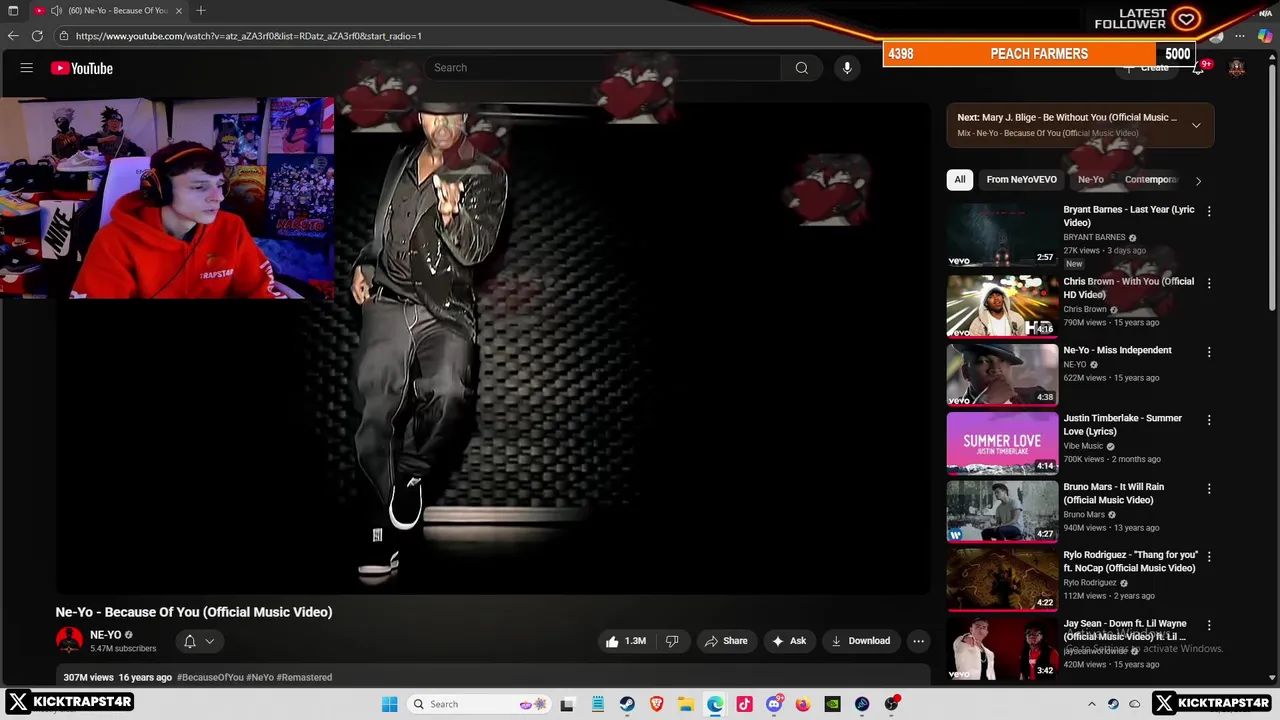The width and height of the screenshot is (1280, 720).
Task: Open options menu for Miss Independent video
Action: 1209,352
